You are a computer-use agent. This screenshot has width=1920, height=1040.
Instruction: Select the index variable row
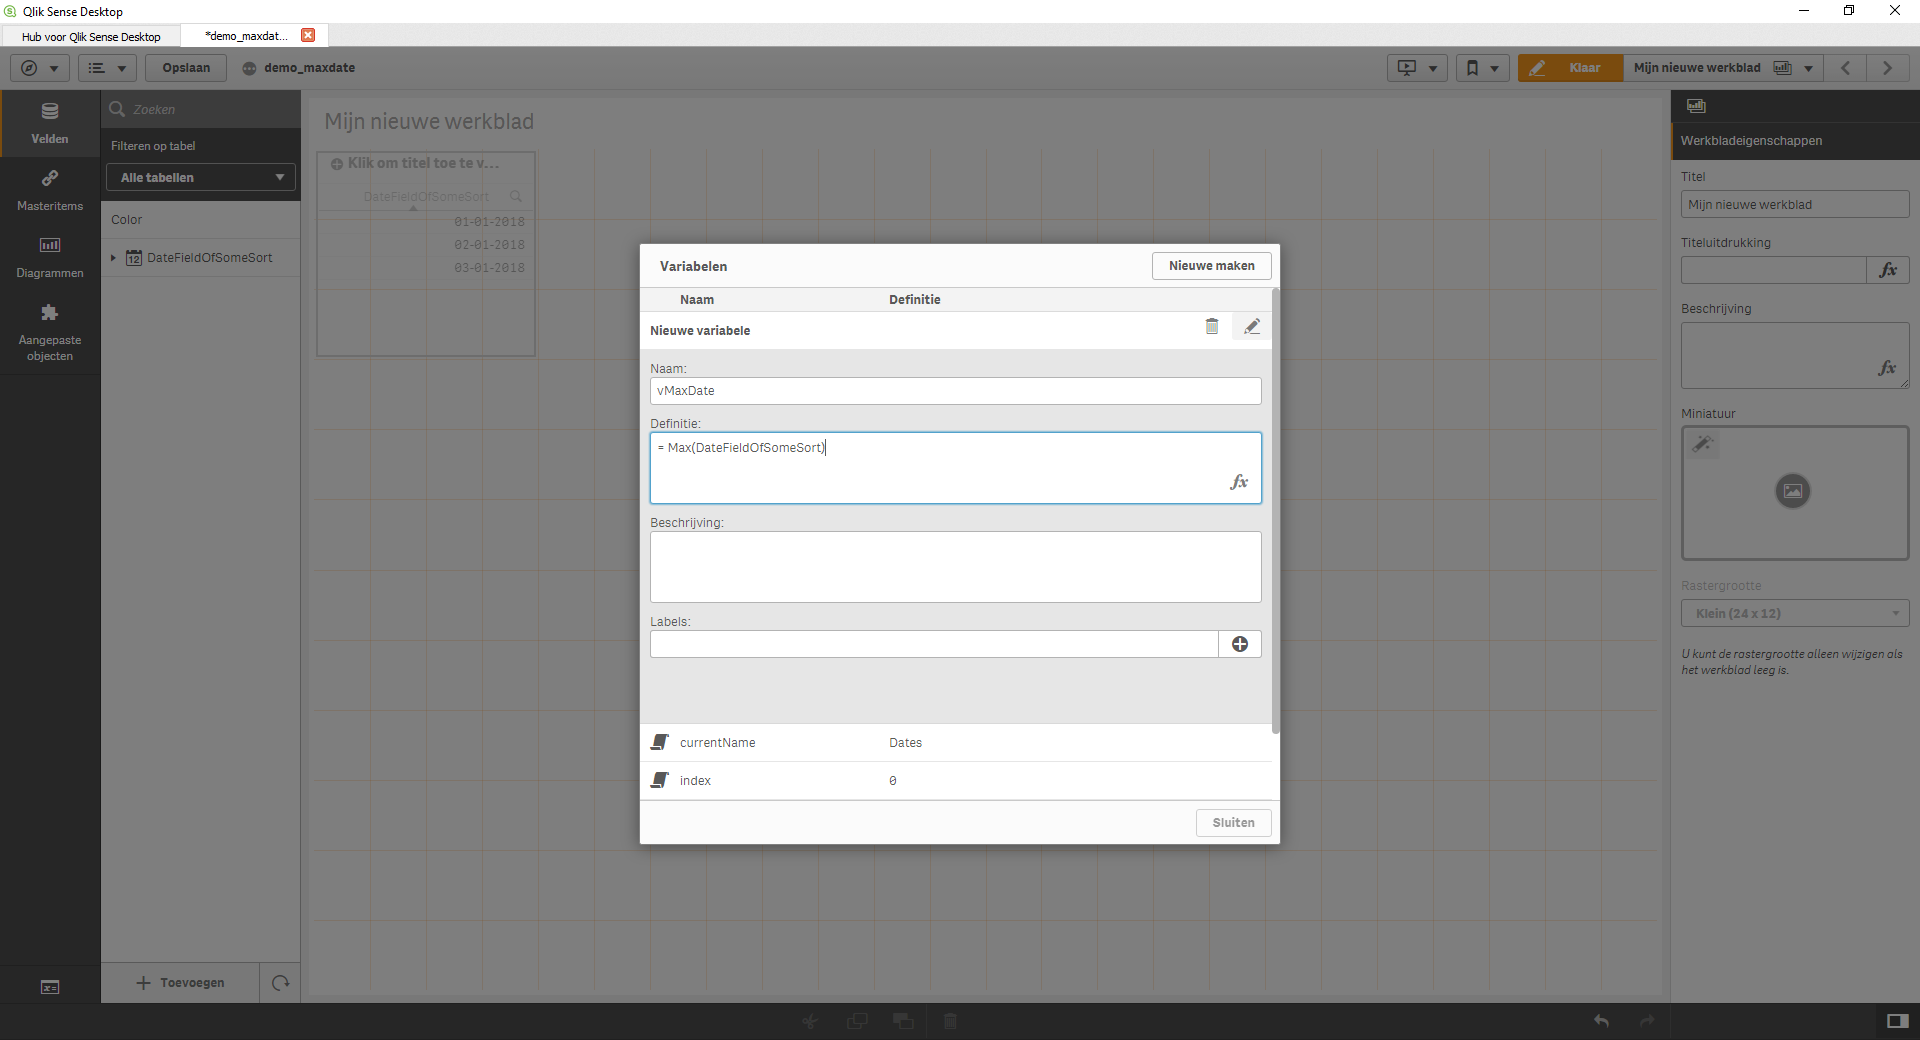click(x=956, y=781)
